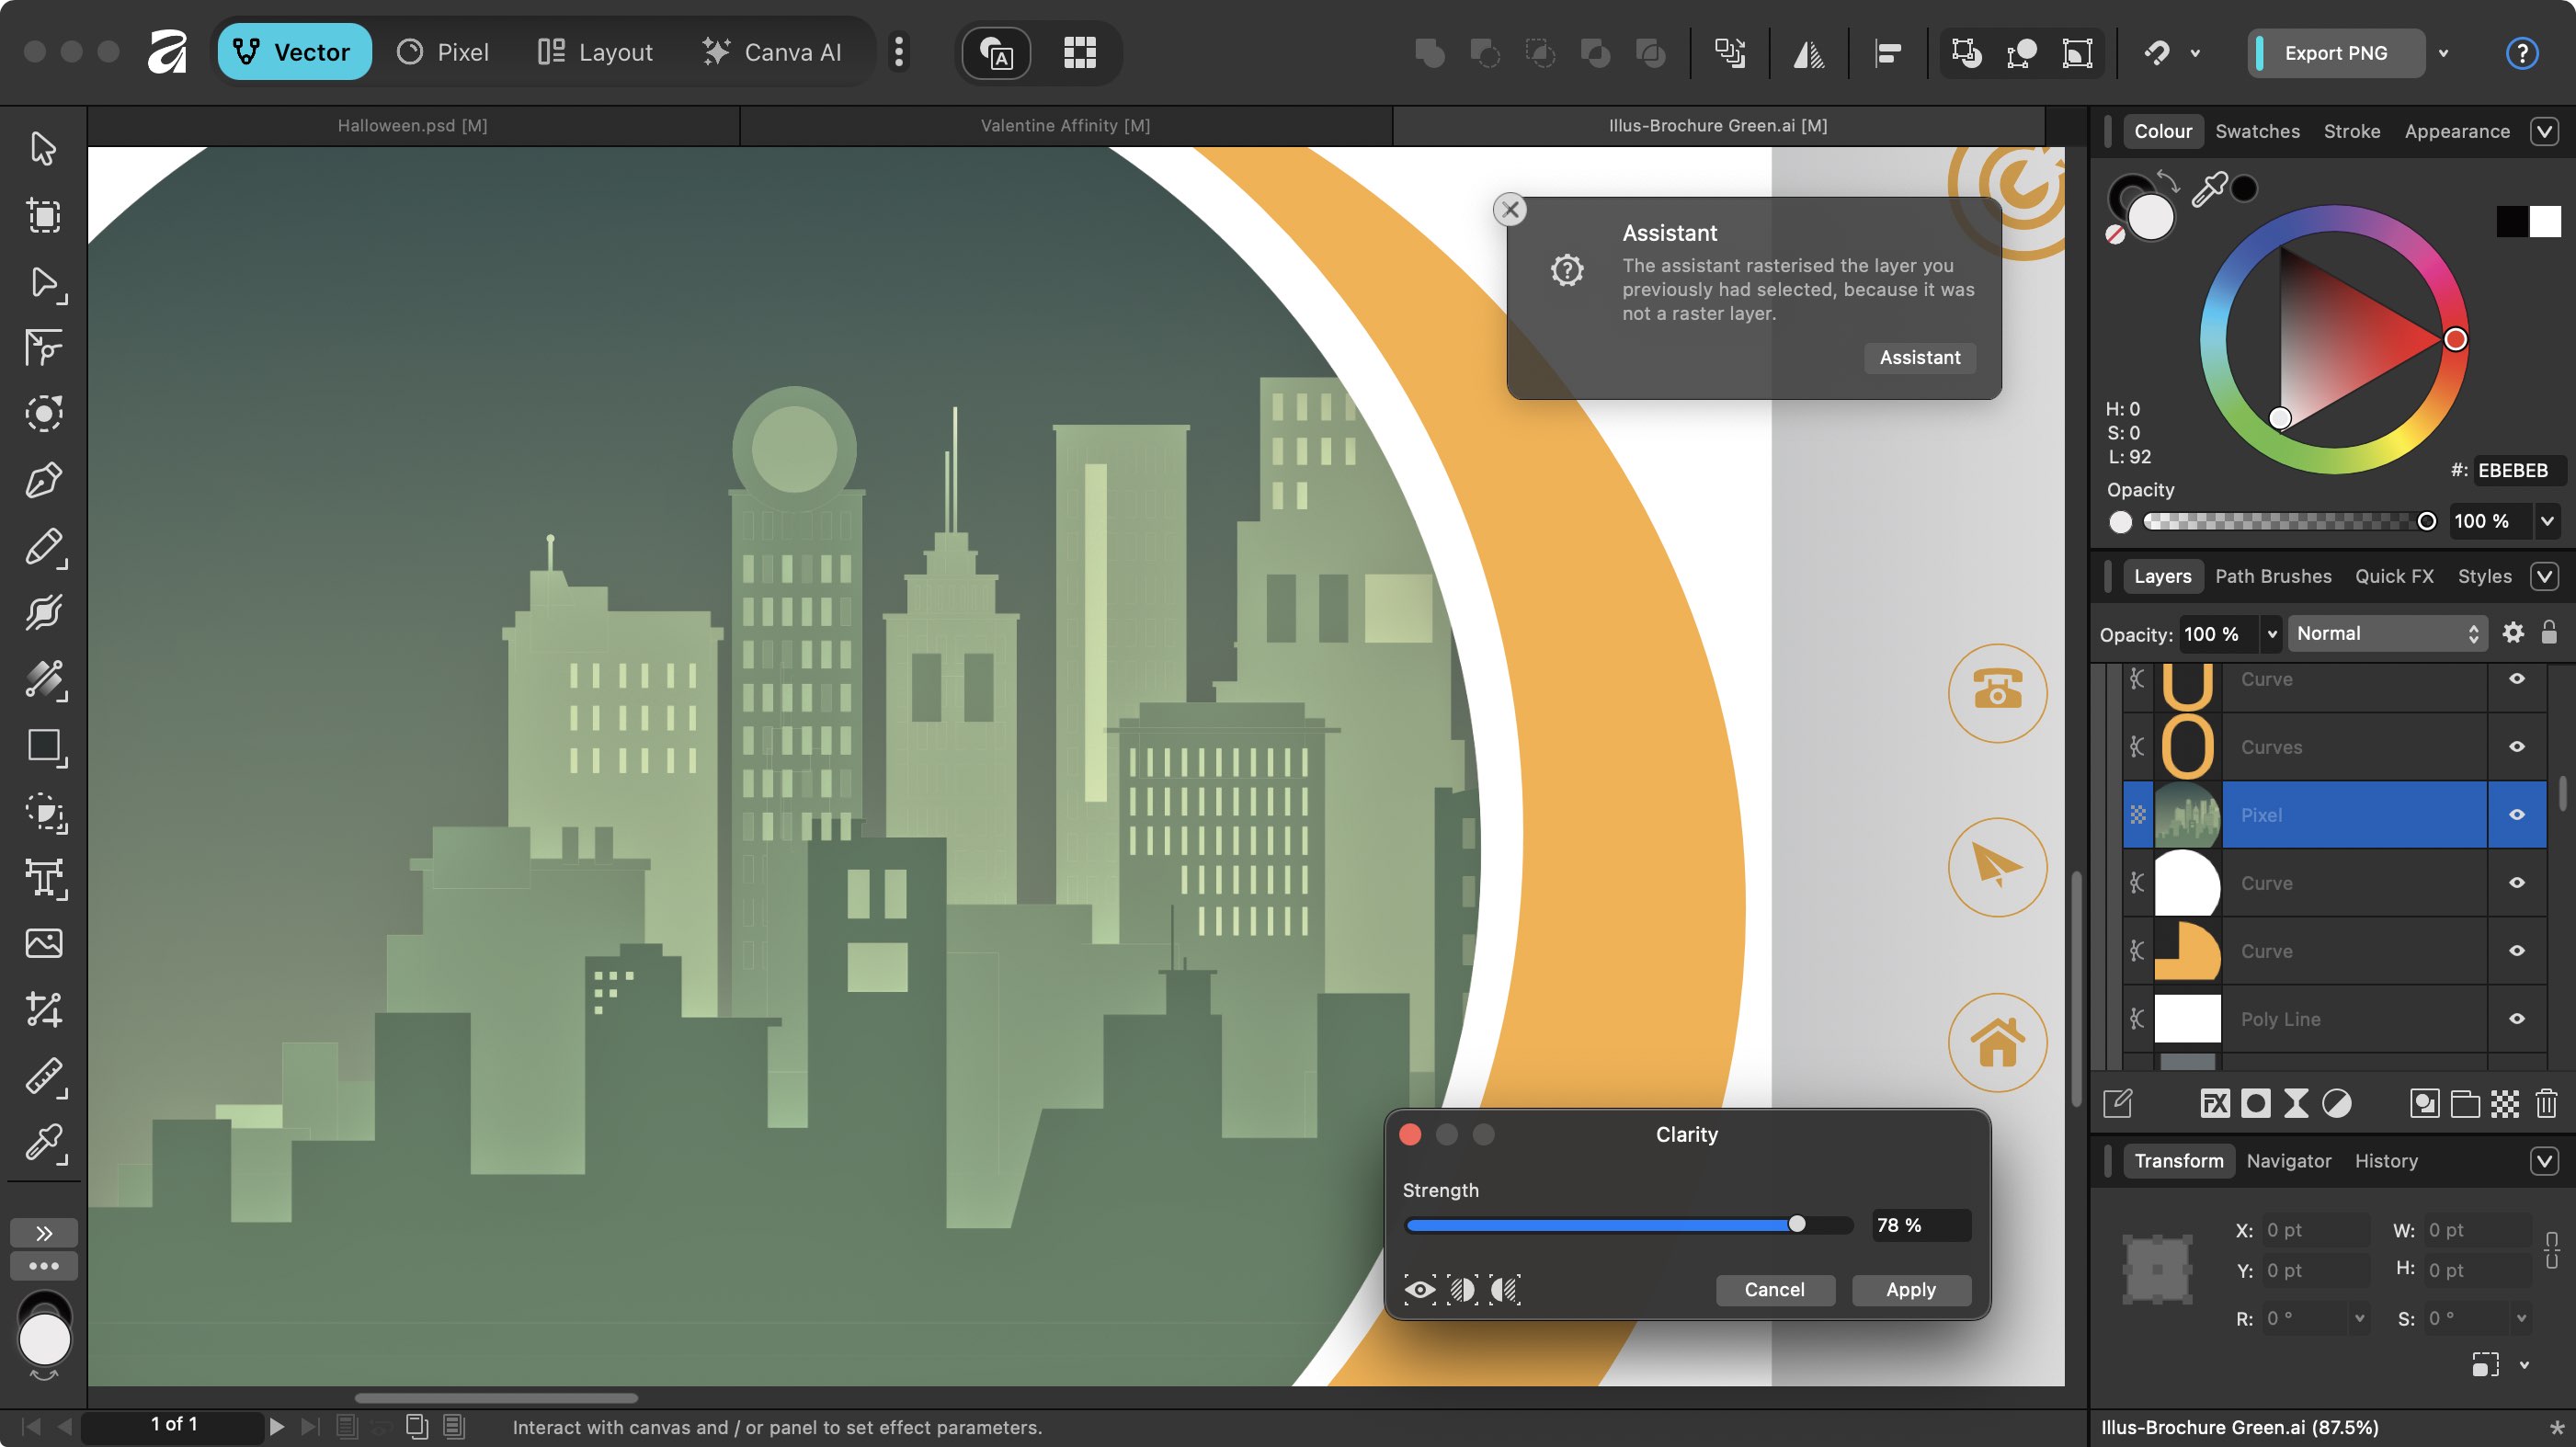Toggle visibility of the Poly Line layer

(x=2516, y=1018)
